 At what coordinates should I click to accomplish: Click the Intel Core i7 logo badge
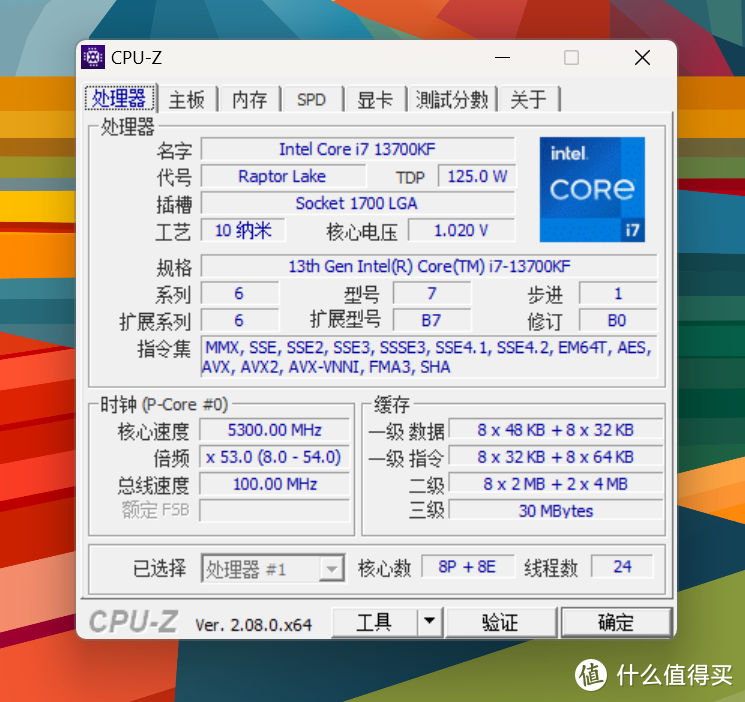[592, 190]
